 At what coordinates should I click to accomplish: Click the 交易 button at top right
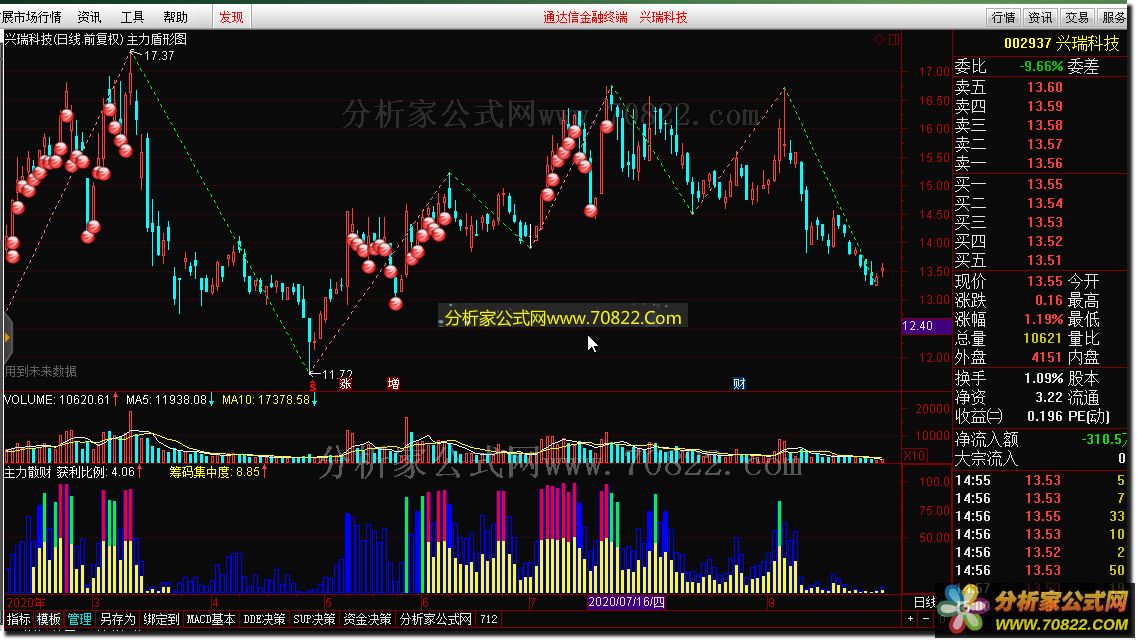tap(1077, 17)
